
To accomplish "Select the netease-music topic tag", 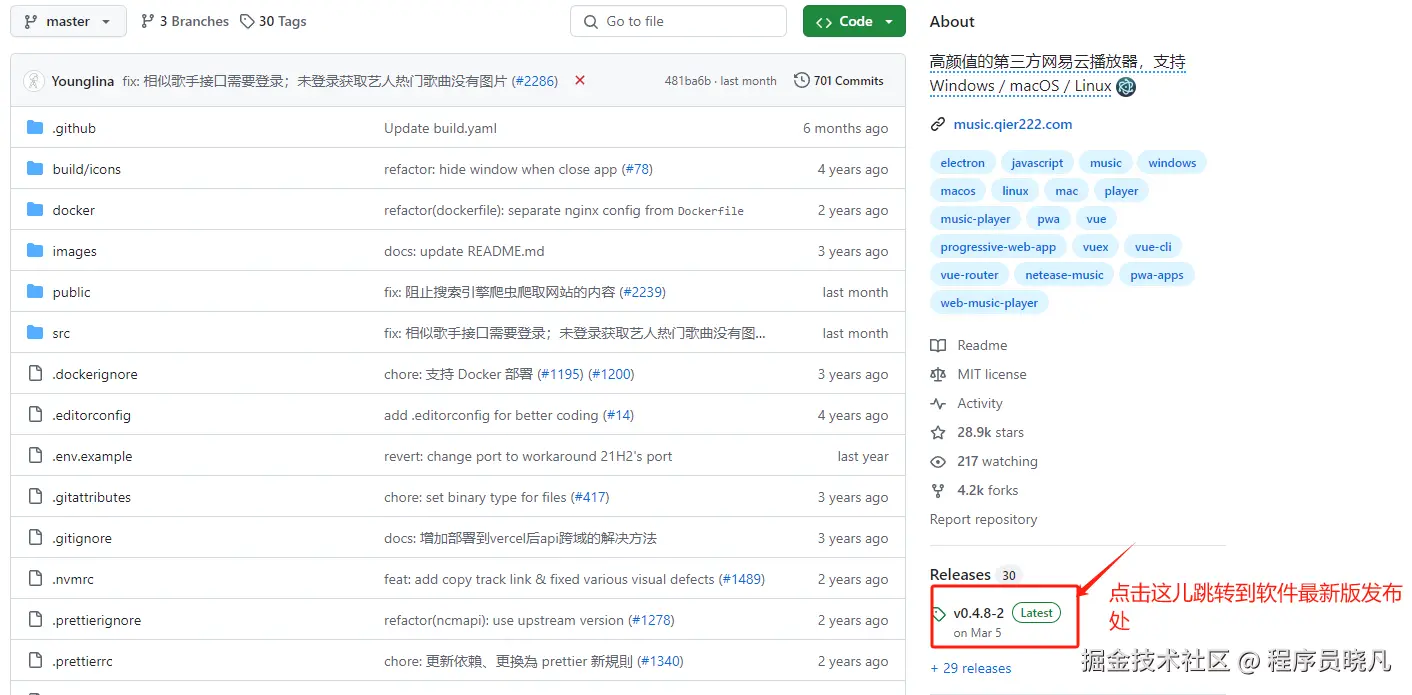I will (1064, 275).
